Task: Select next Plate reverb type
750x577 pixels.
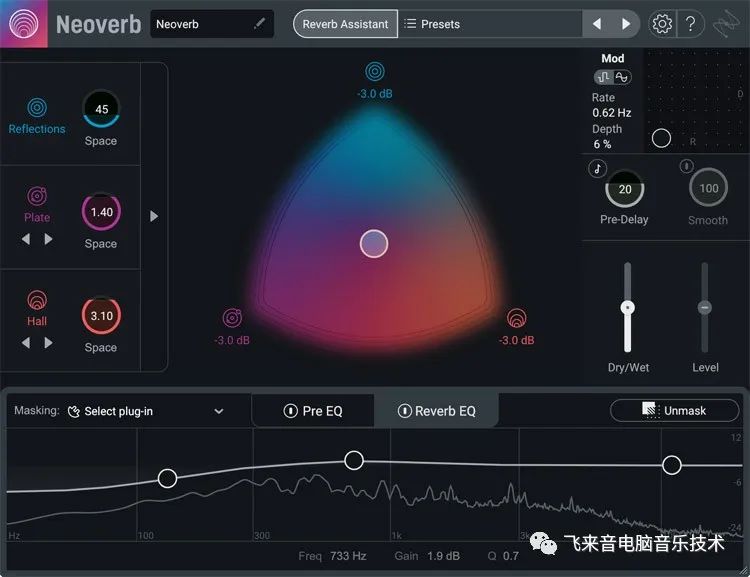Action: coord(48,239)
